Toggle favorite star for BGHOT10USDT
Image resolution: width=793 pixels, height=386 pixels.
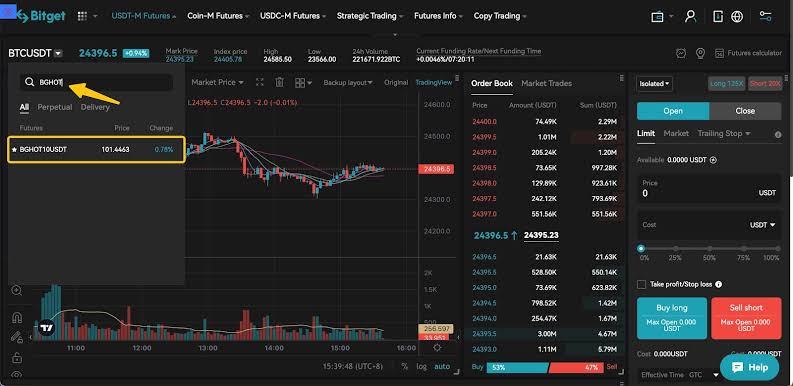click(x=14, y=150)
